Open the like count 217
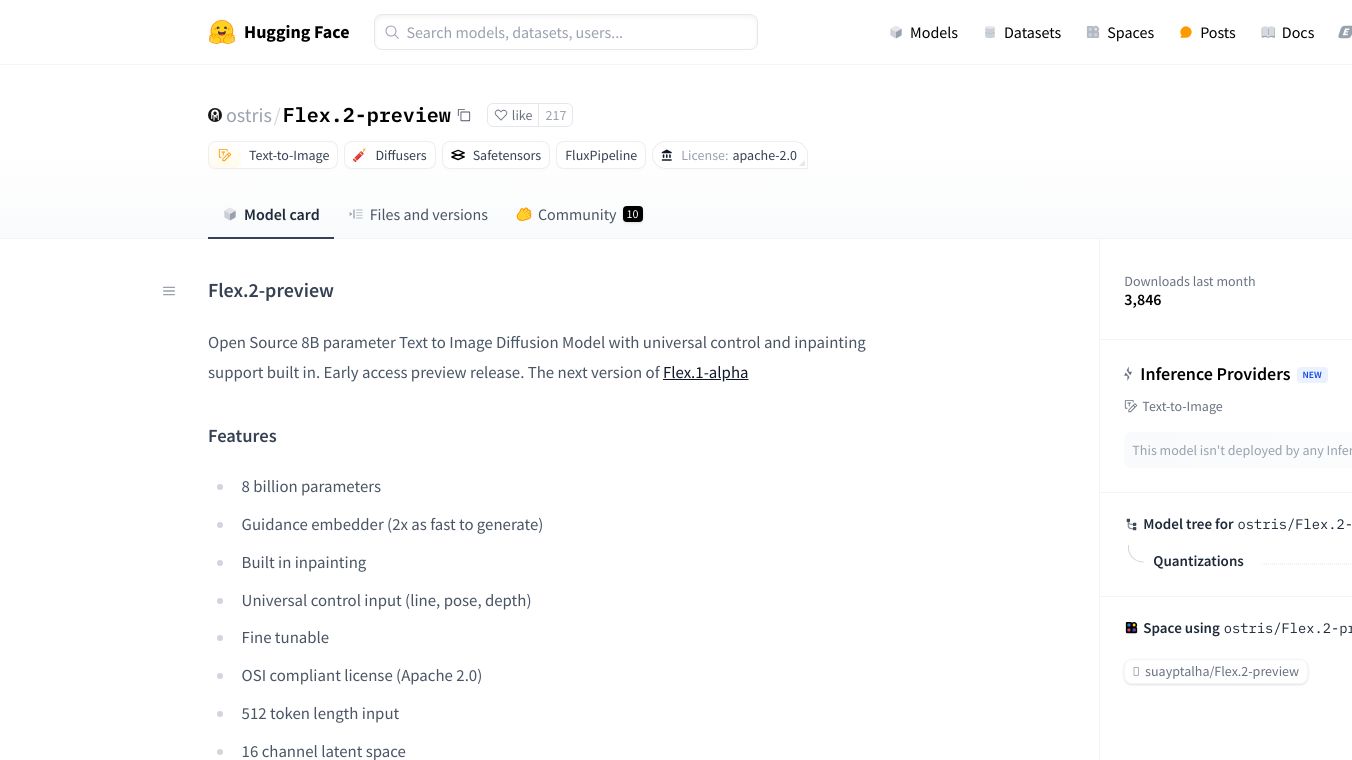 point(556,115)
